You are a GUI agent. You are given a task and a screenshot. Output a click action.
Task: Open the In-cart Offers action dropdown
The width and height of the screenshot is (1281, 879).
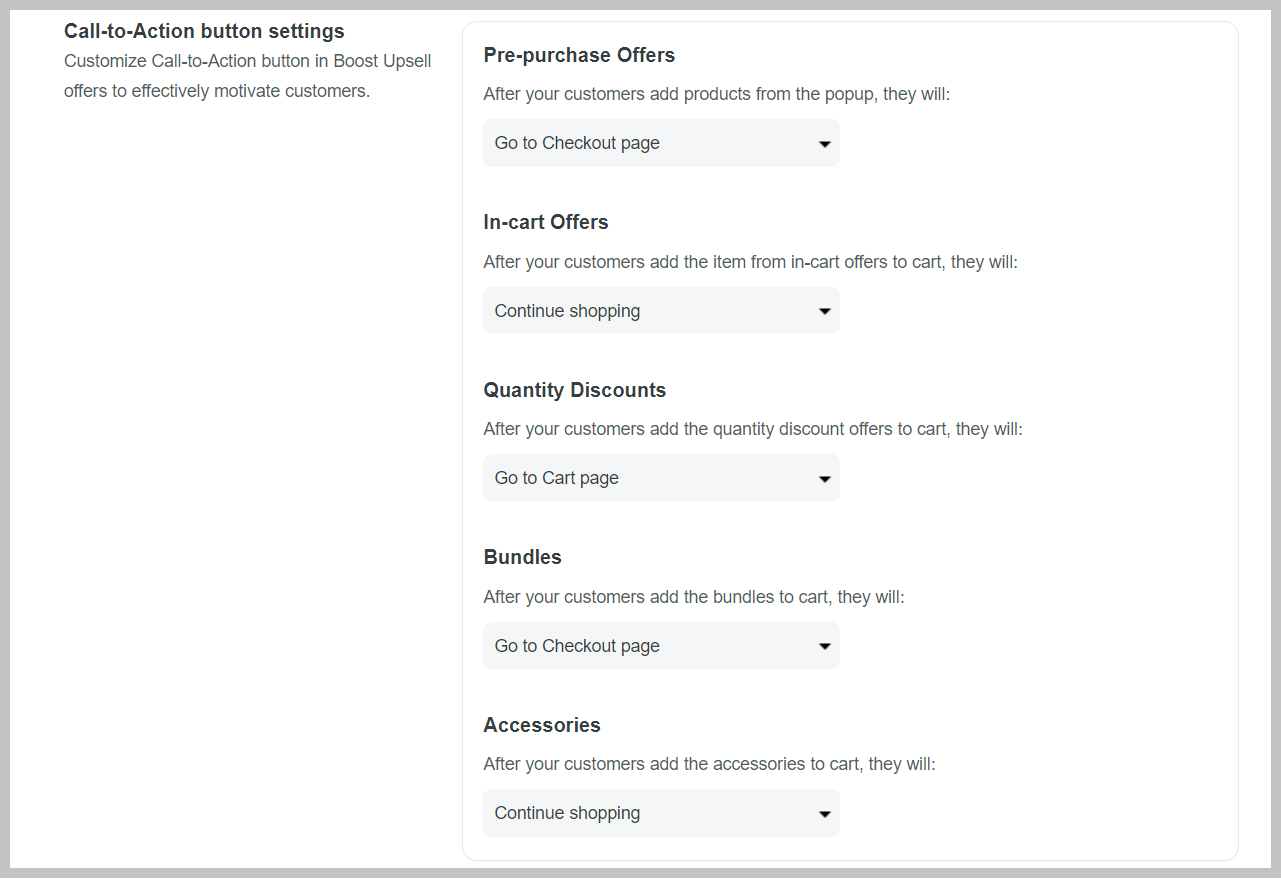pos(660,311)
